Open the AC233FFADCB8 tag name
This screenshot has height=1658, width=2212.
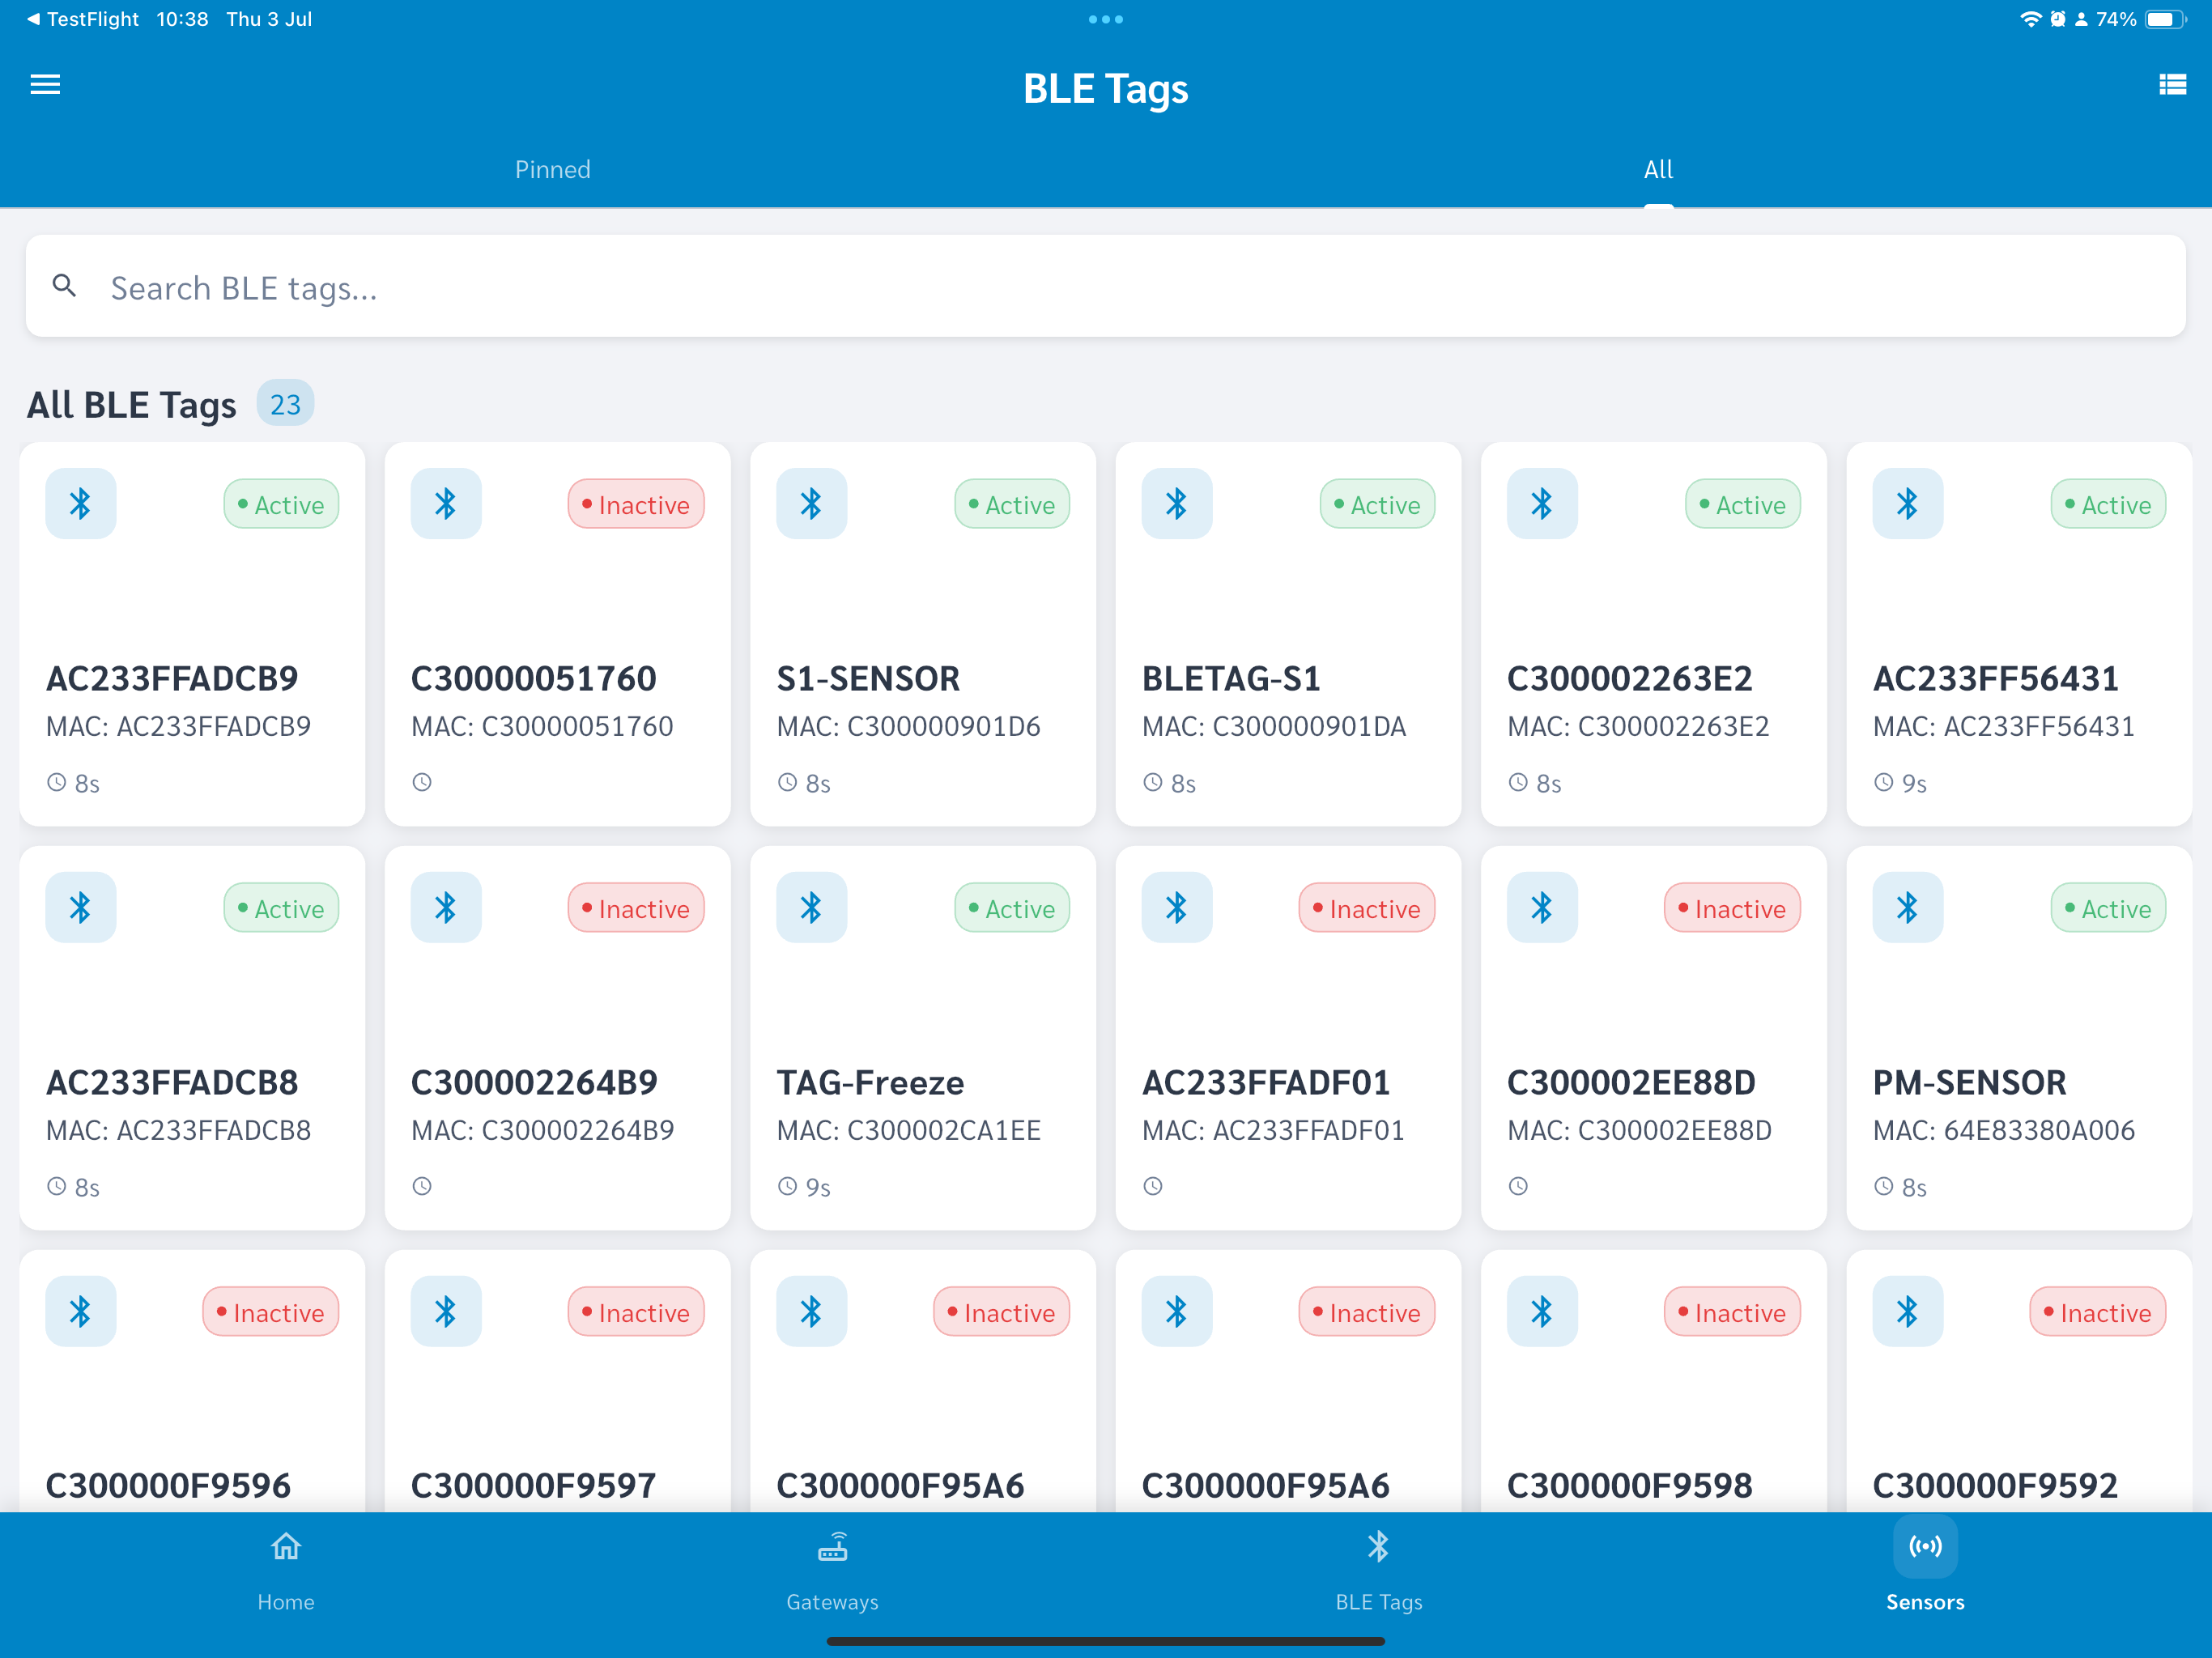point(172,1083)
